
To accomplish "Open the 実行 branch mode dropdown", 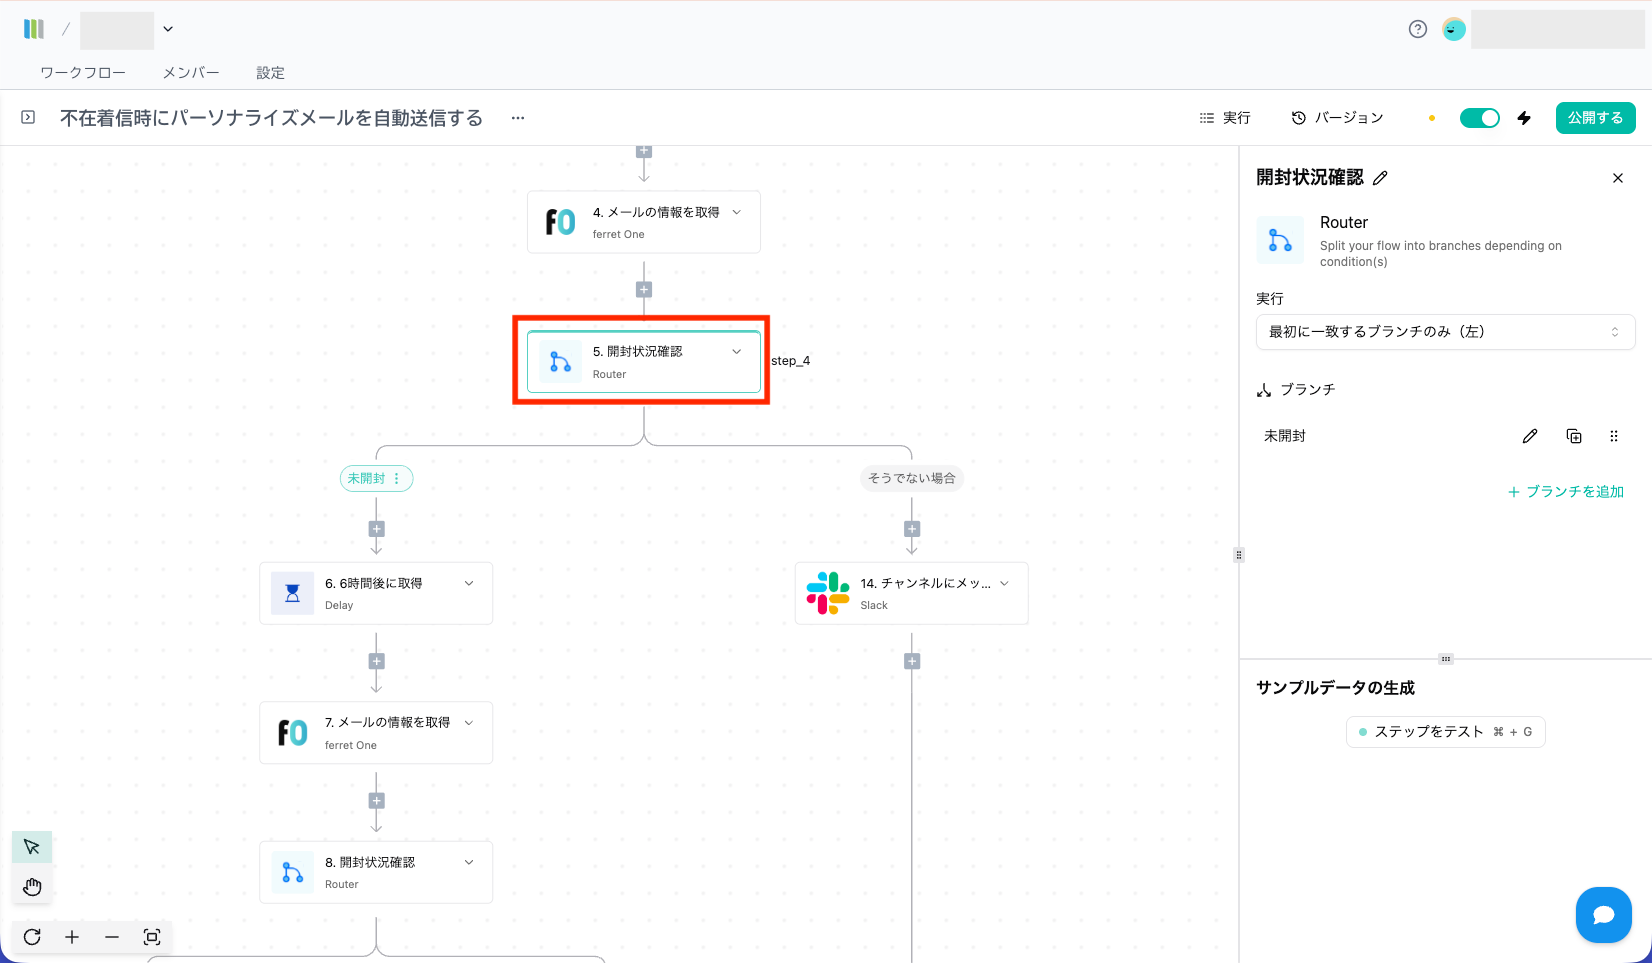I will pyautogui.click(x=1445, y=332).
